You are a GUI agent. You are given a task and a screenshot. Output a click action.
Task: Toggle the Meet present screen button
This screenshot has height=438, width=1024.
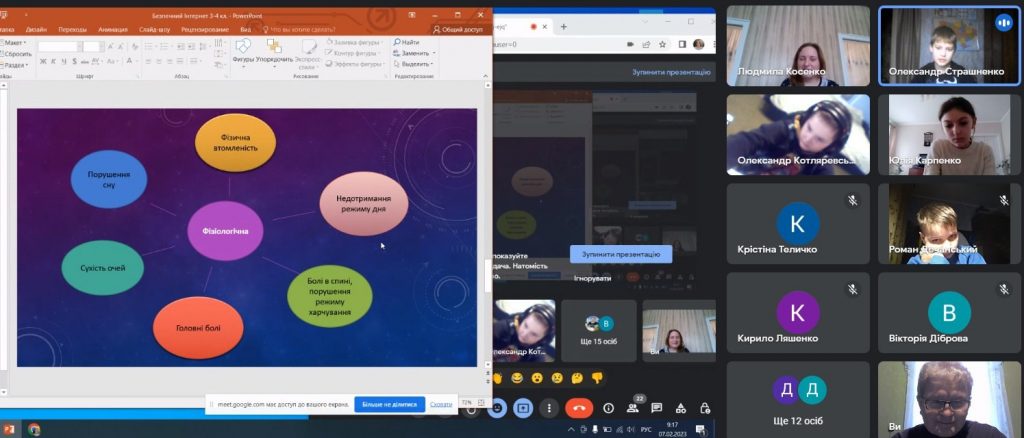click(523, 408)
